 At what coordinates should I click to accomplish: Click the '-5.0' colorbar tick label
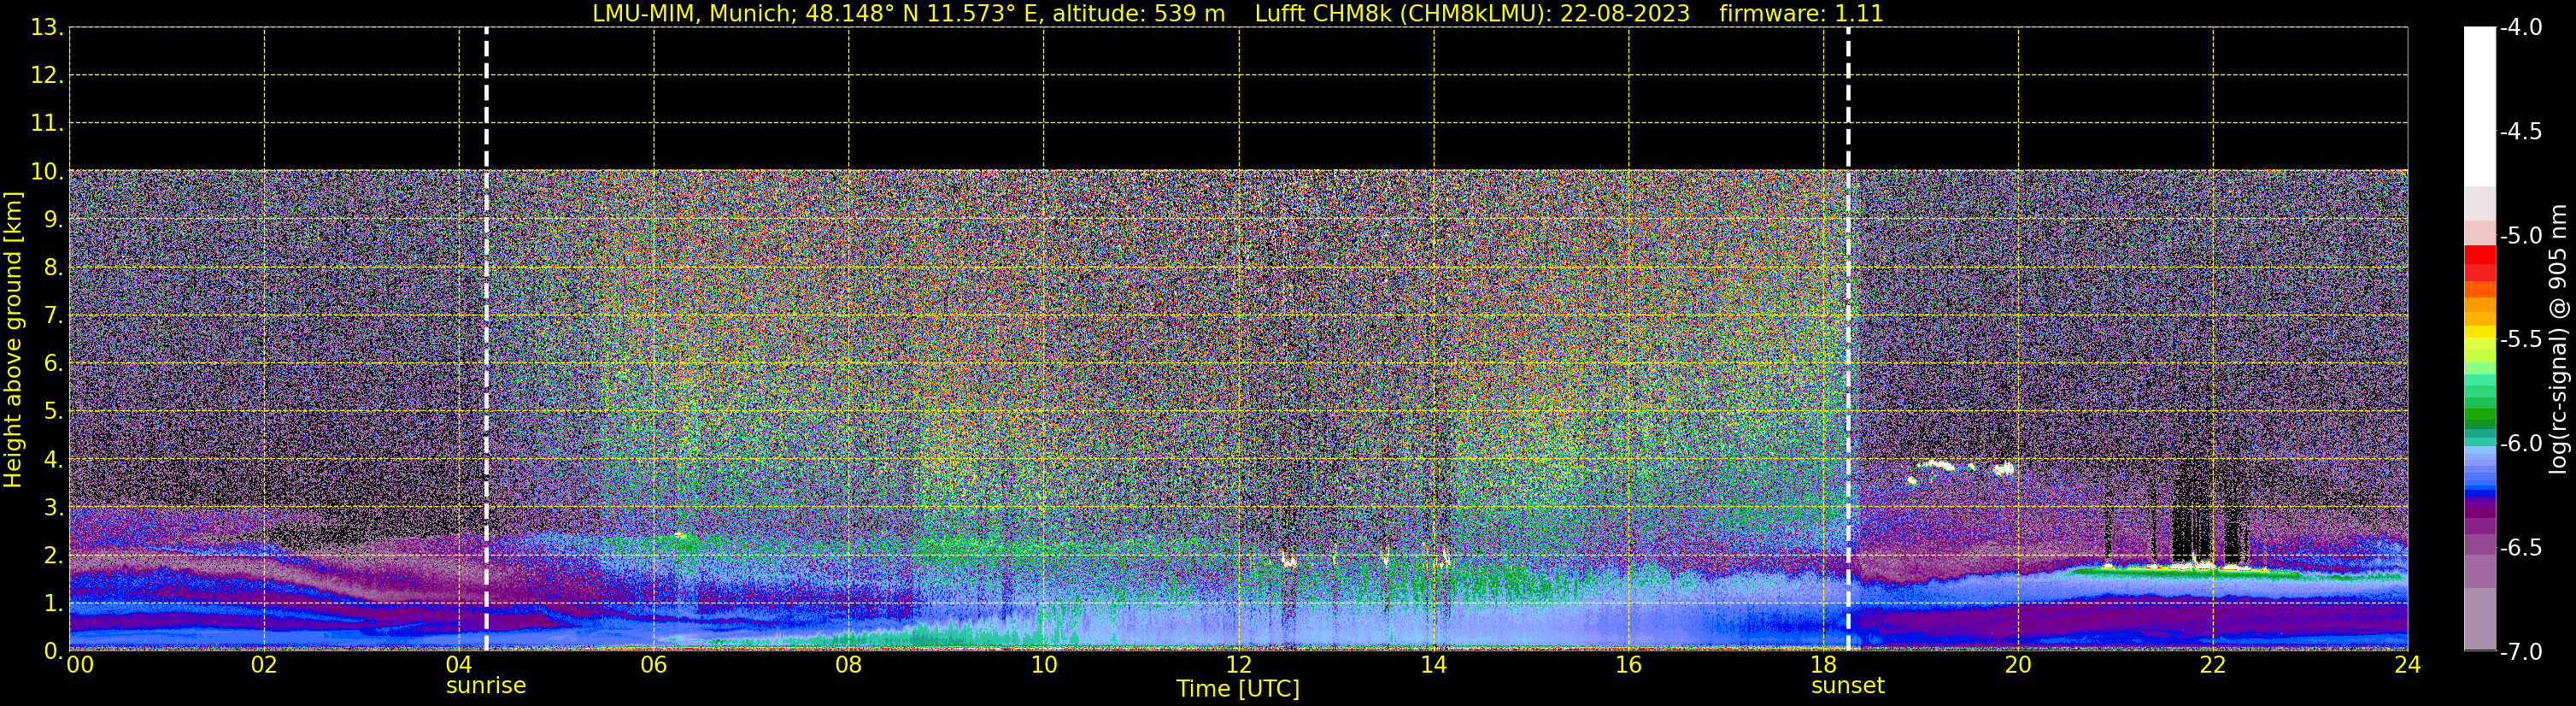click(2520, 236)
